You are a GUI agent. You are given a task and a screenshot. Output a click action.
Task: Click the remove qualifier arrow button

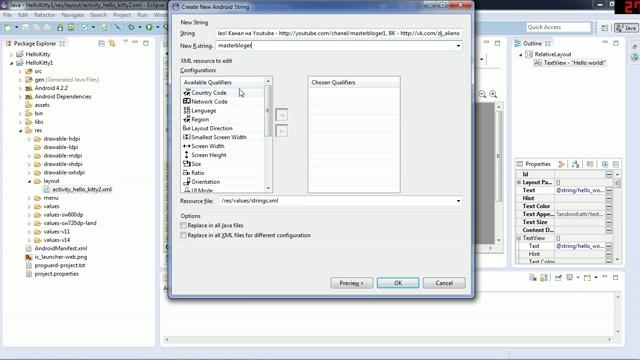(x=282, y=131)
